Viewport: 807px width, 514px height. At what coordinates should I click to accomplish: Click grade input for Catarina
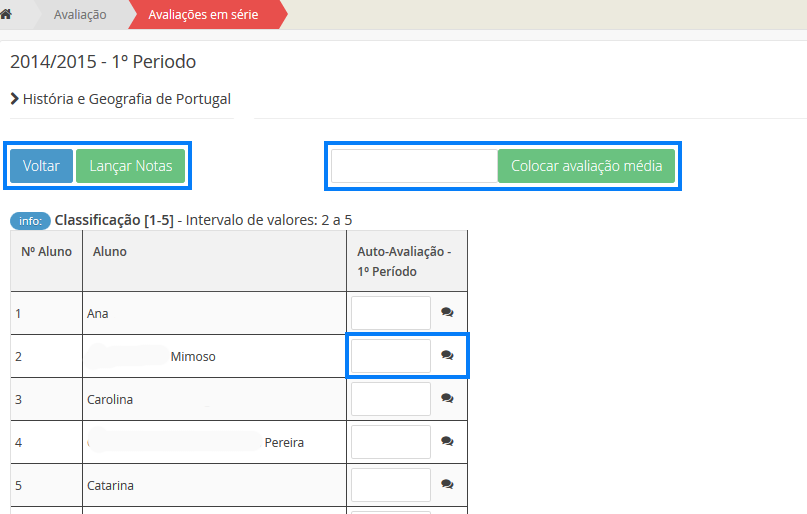point(390,485)
